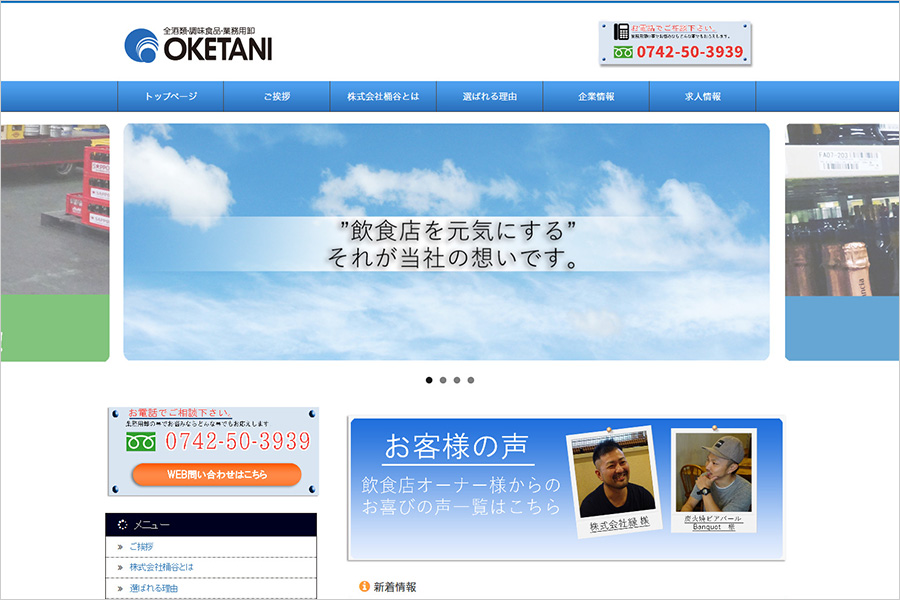Click the telephone icon in header banner
Screen dimensions: 900x600
621,32
